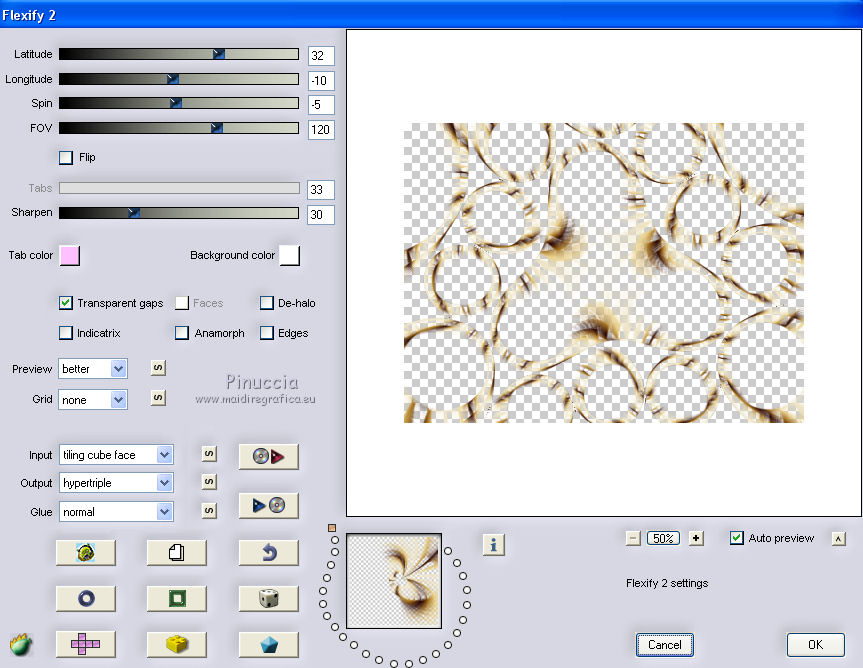Click the Flaming Pear logo icon
Screen dimensions: 863x668
21,644
